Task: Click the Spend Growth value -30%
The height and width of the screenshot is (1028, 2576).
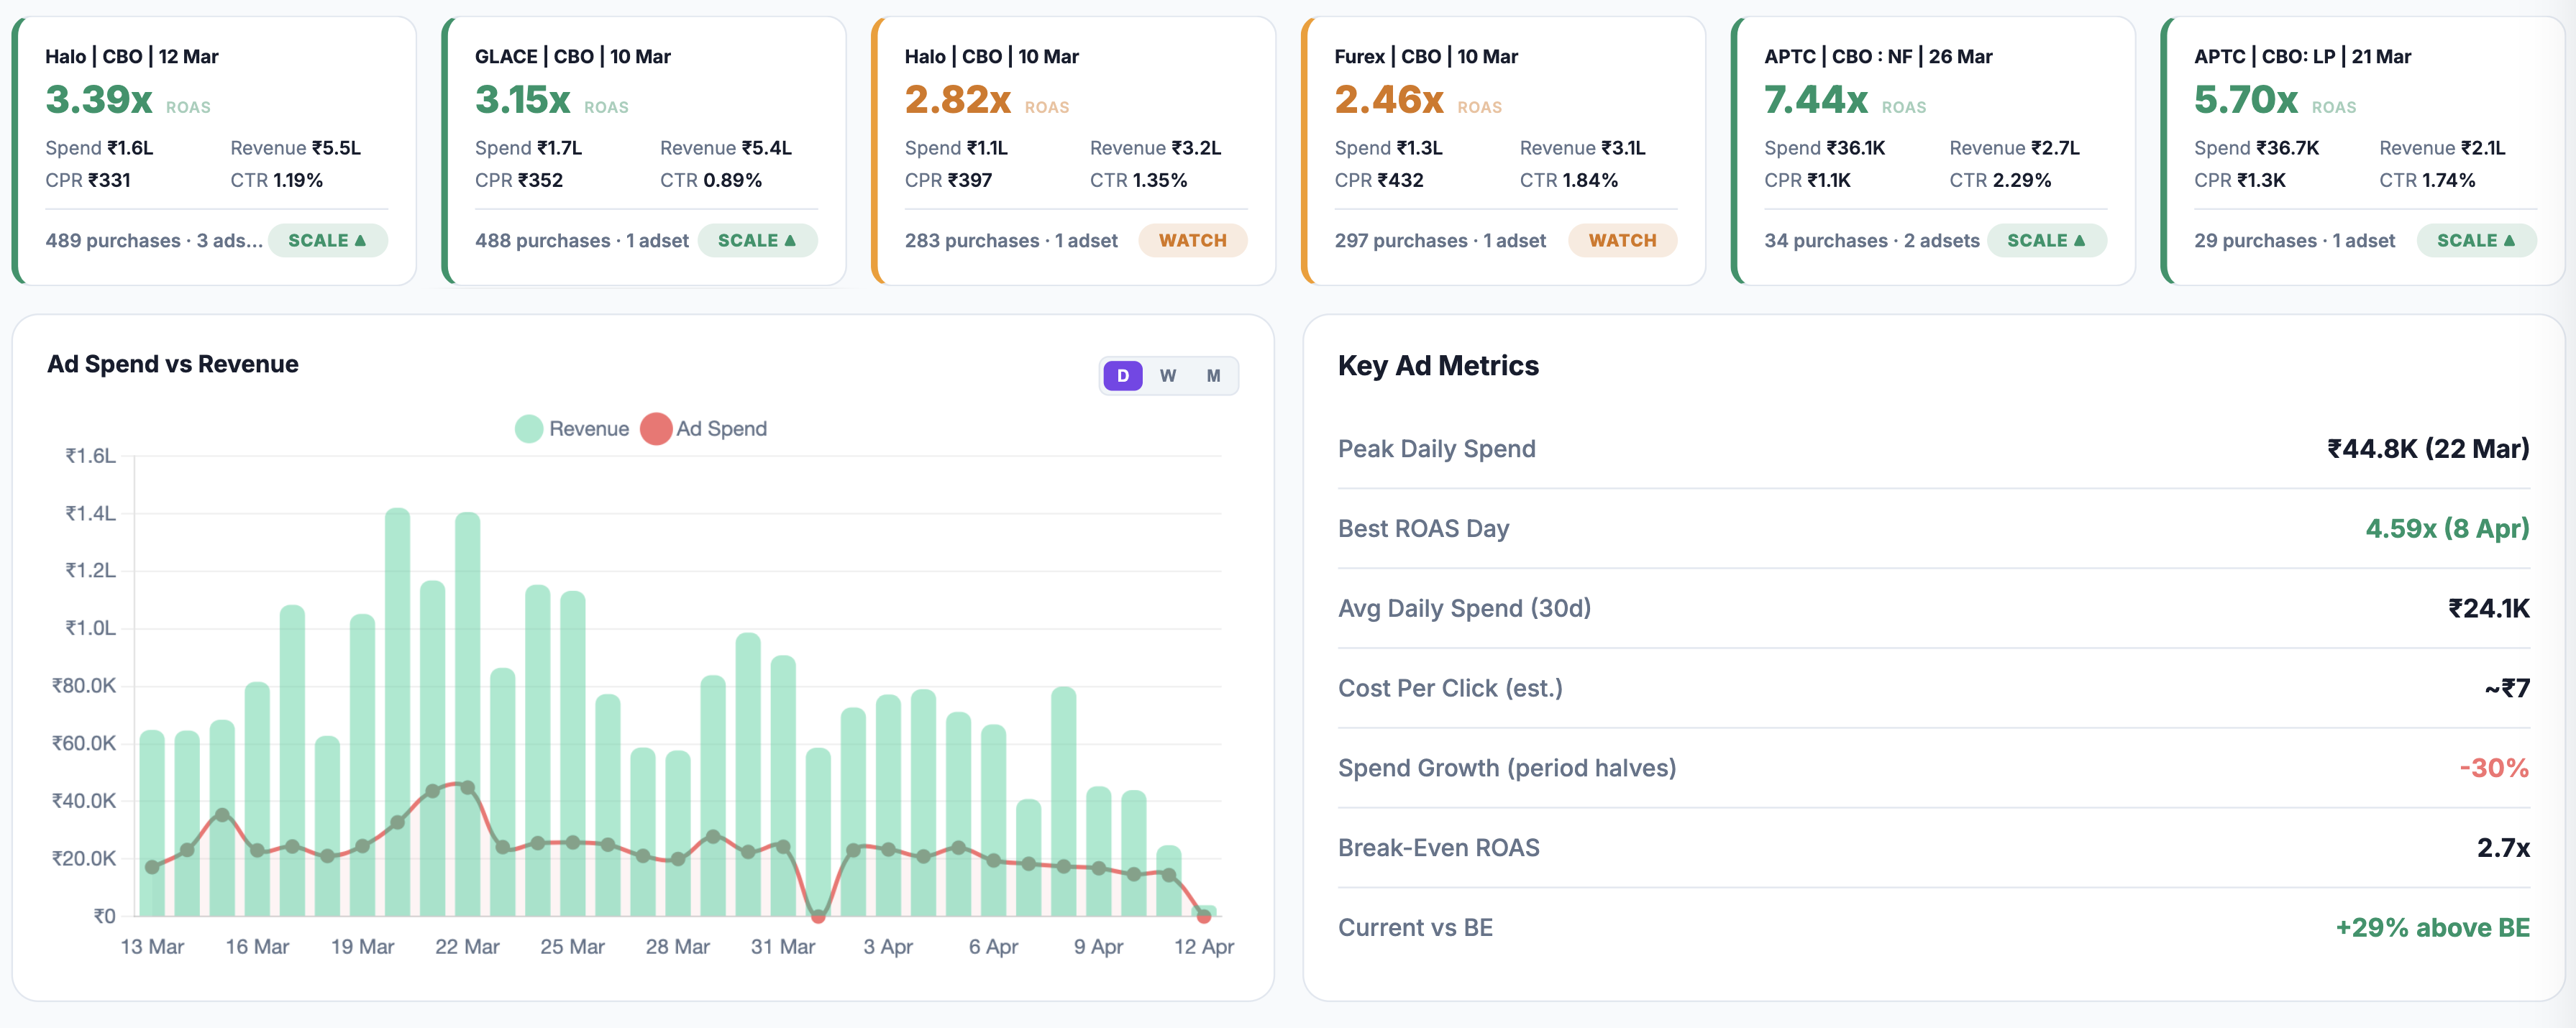Action: coord(2494,769)
